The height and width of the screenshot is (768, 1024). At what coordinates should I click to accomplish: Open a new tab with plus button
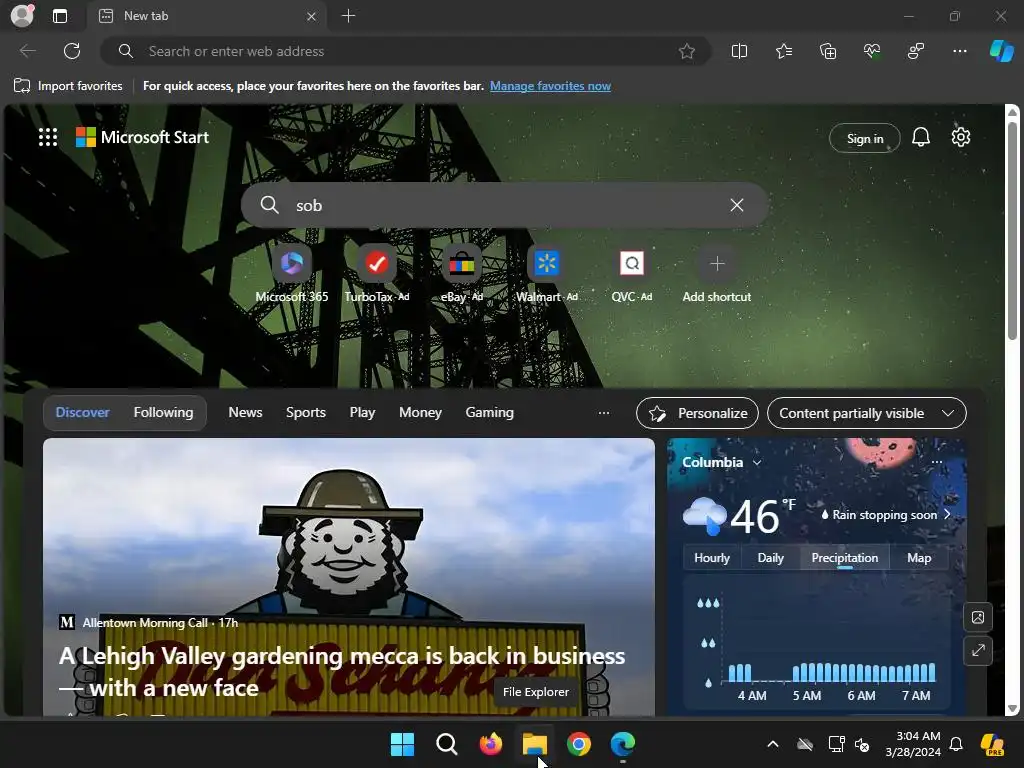(348, 16)
